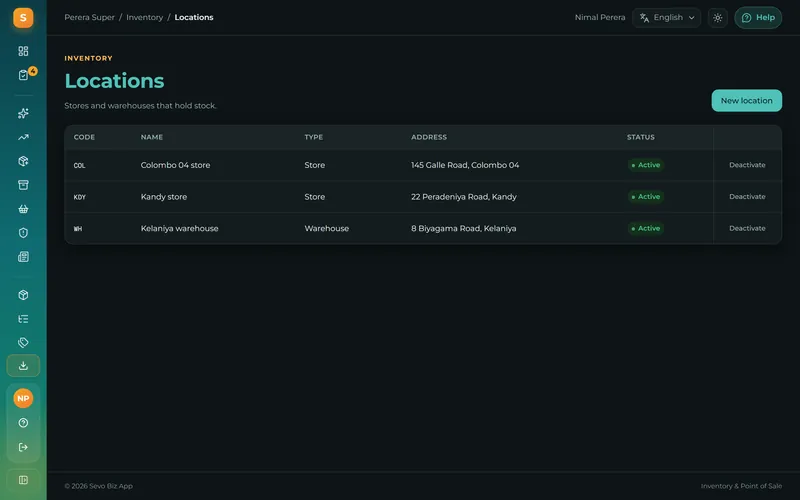The image size is (800, 500).
Task: Open the archive box icon in sidebar
Action: click(x=23, y=185)
